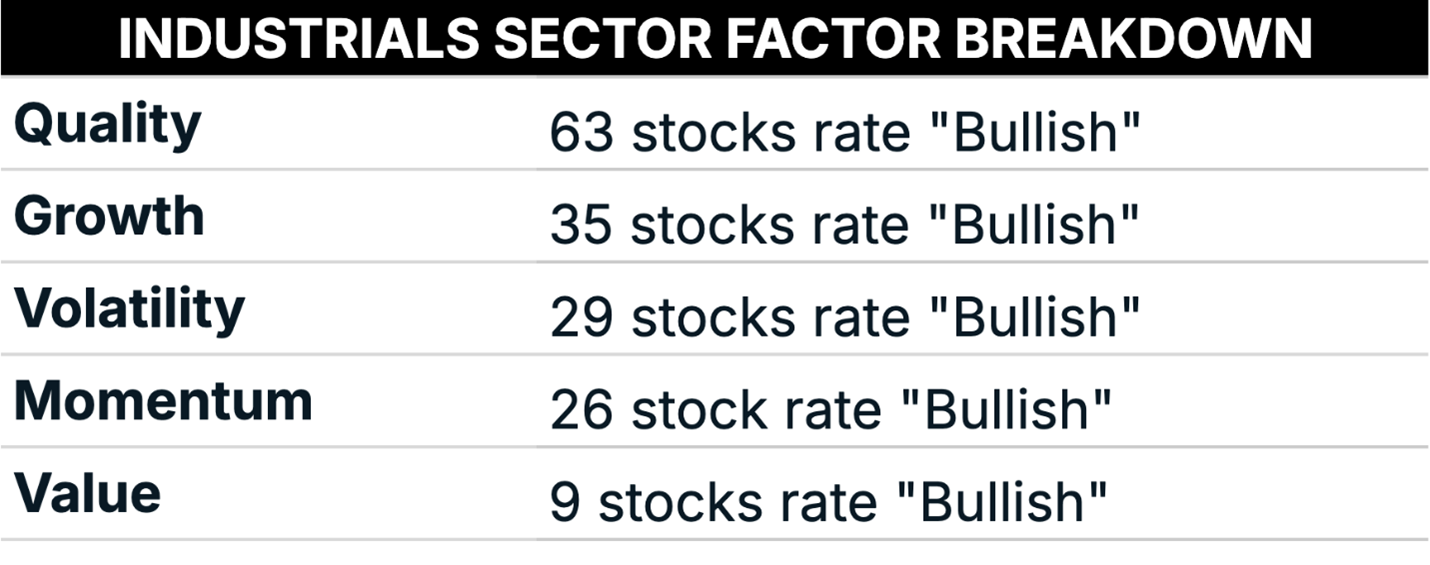Screen dimensions: 1430x565
Task: Select the Value factor label
Action: 87,493
